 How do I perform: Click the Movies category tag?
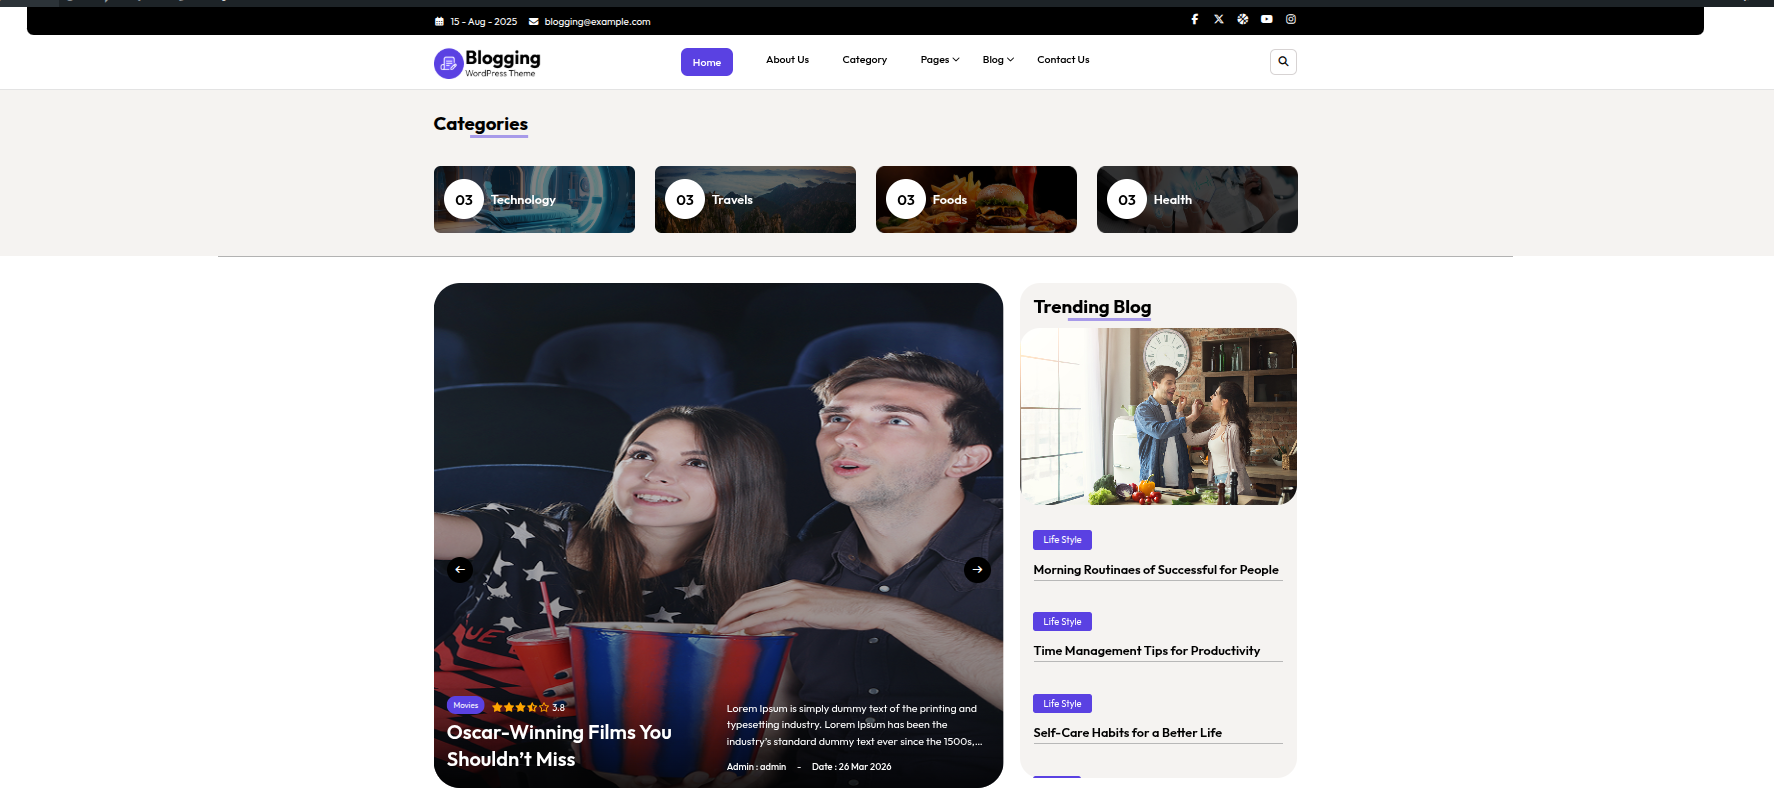click(465, 705)
